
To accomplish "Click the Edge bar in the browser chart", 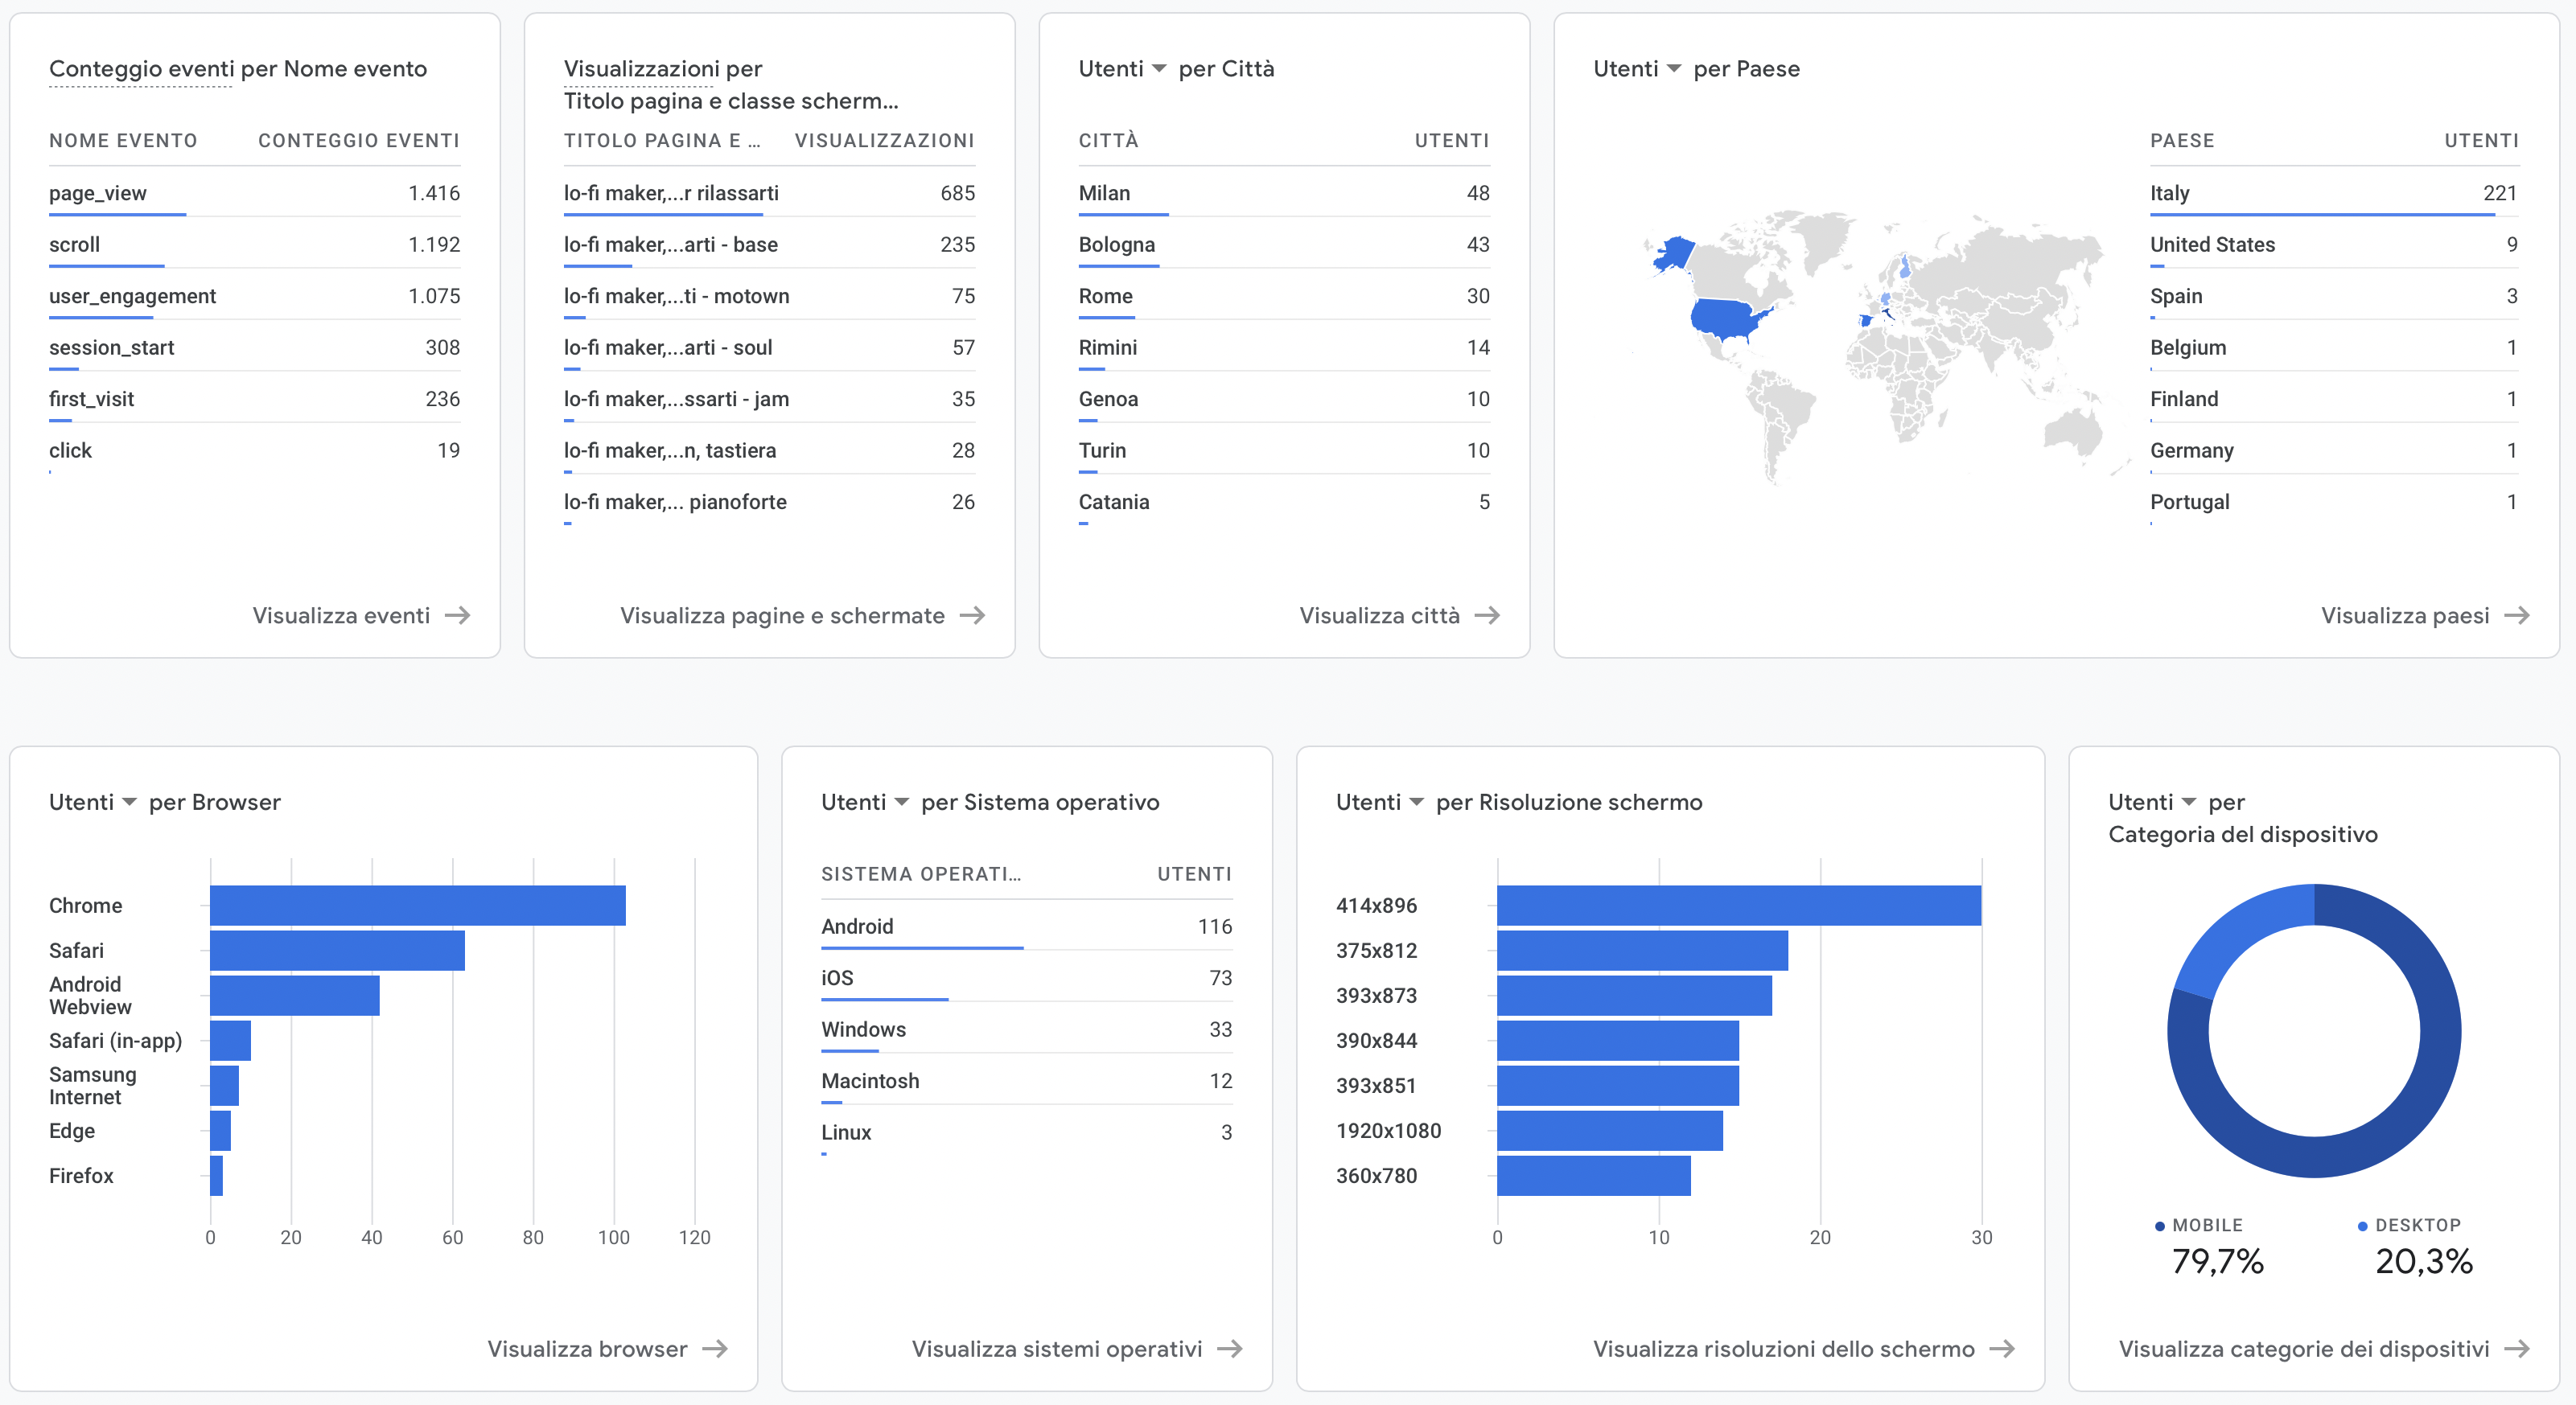I will click(220, 1131).
